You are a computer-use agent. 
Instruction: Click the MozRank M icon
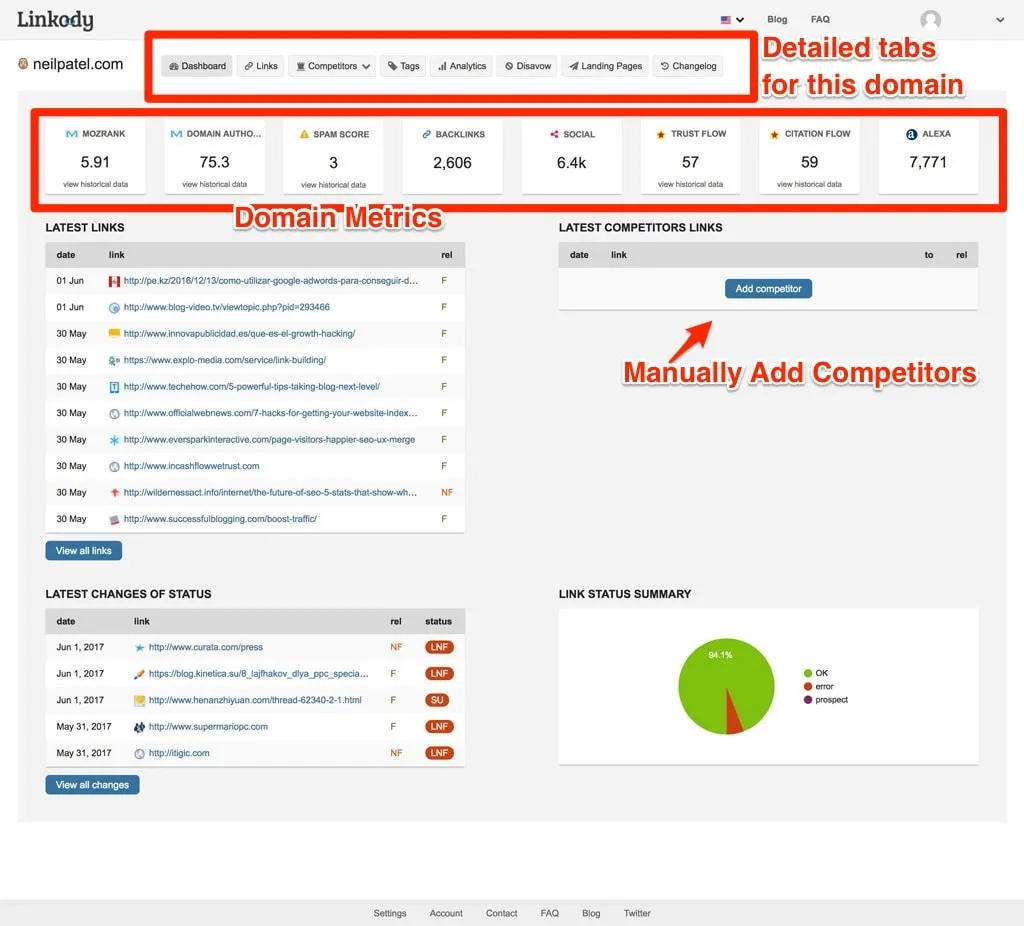pos(72,134)
